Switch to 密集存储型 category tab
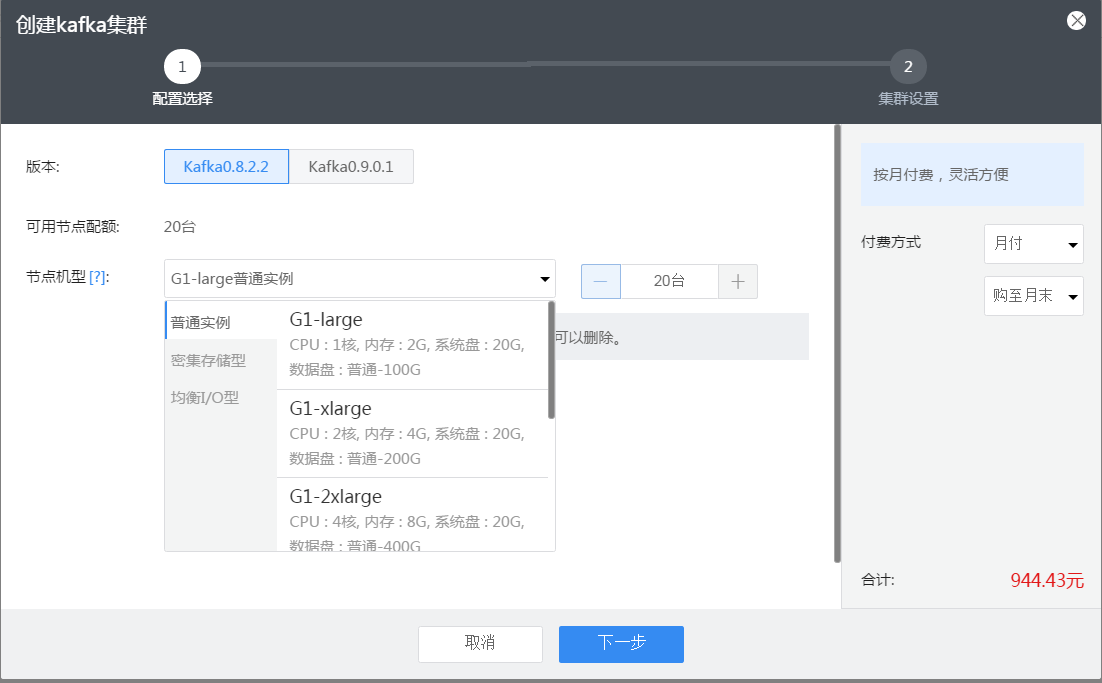1102x683 pixels. coord(208,360)
